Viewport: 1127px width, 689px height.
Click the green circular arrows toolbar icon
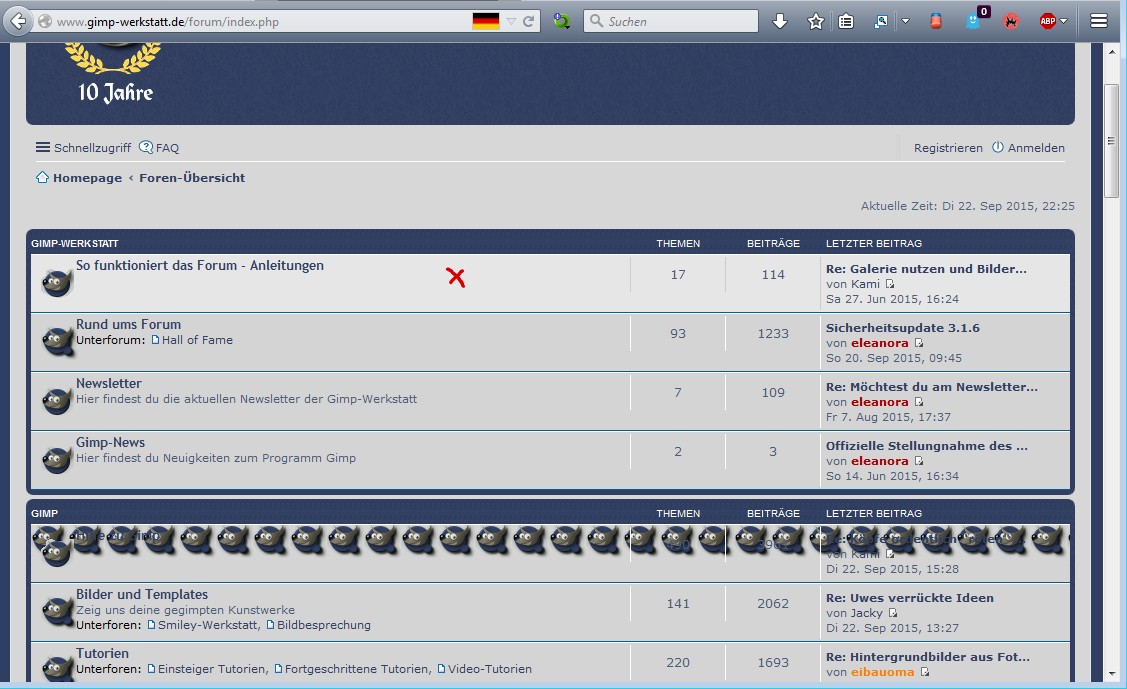pos(561,22)
